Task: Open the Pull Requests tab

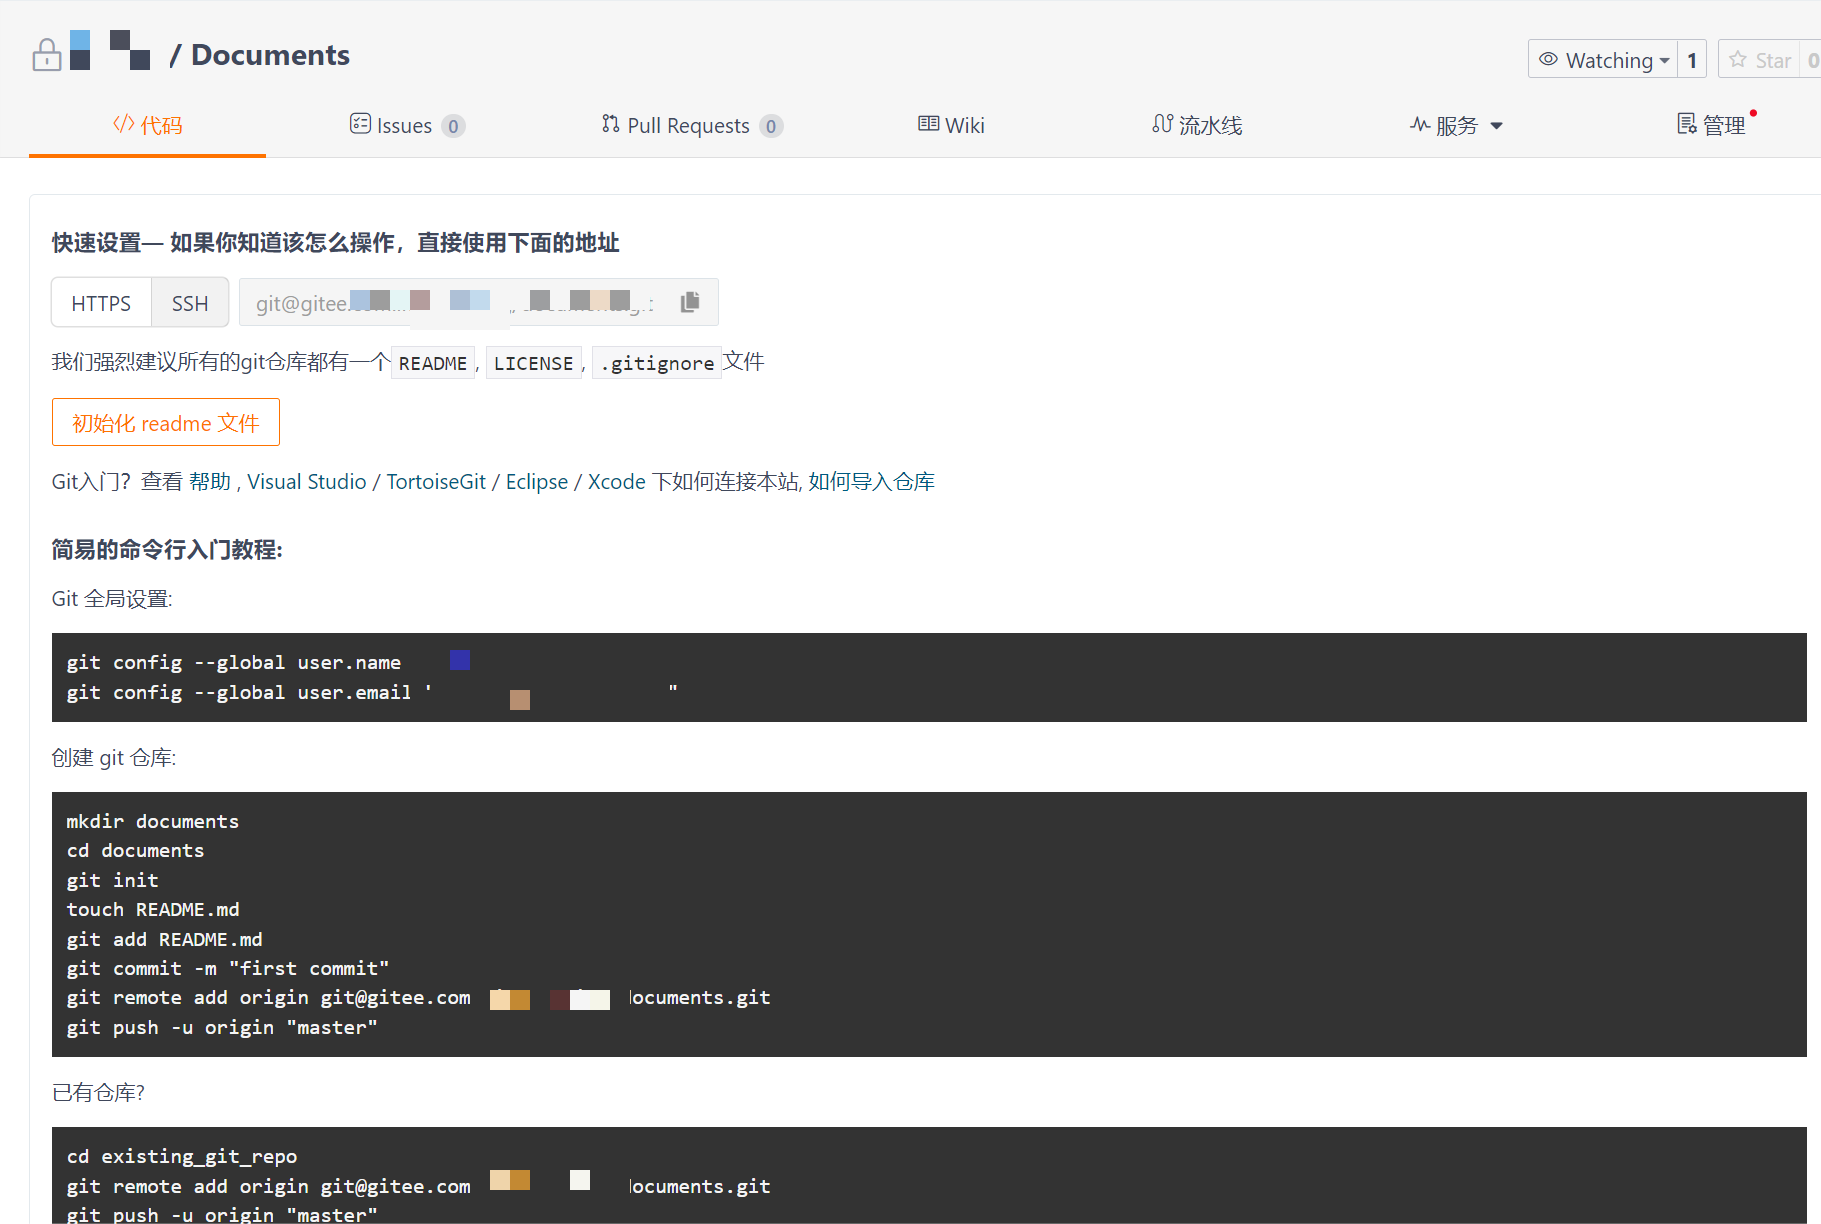Action: click(692, 125)
